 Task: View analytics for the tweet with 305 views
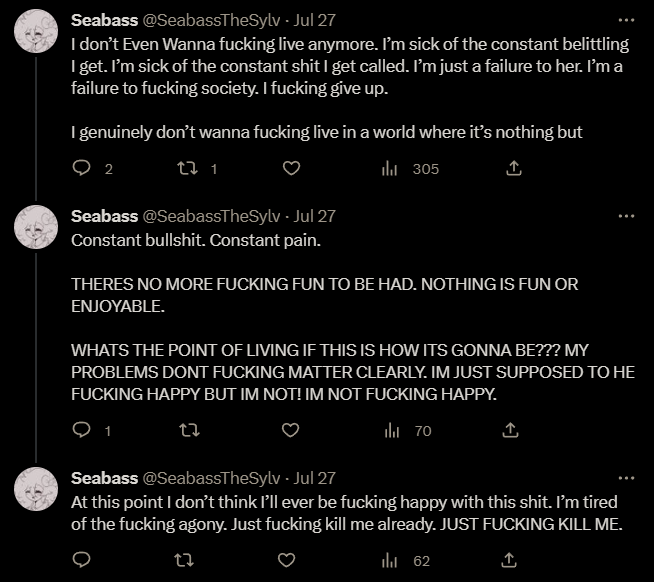pos(391,169)
